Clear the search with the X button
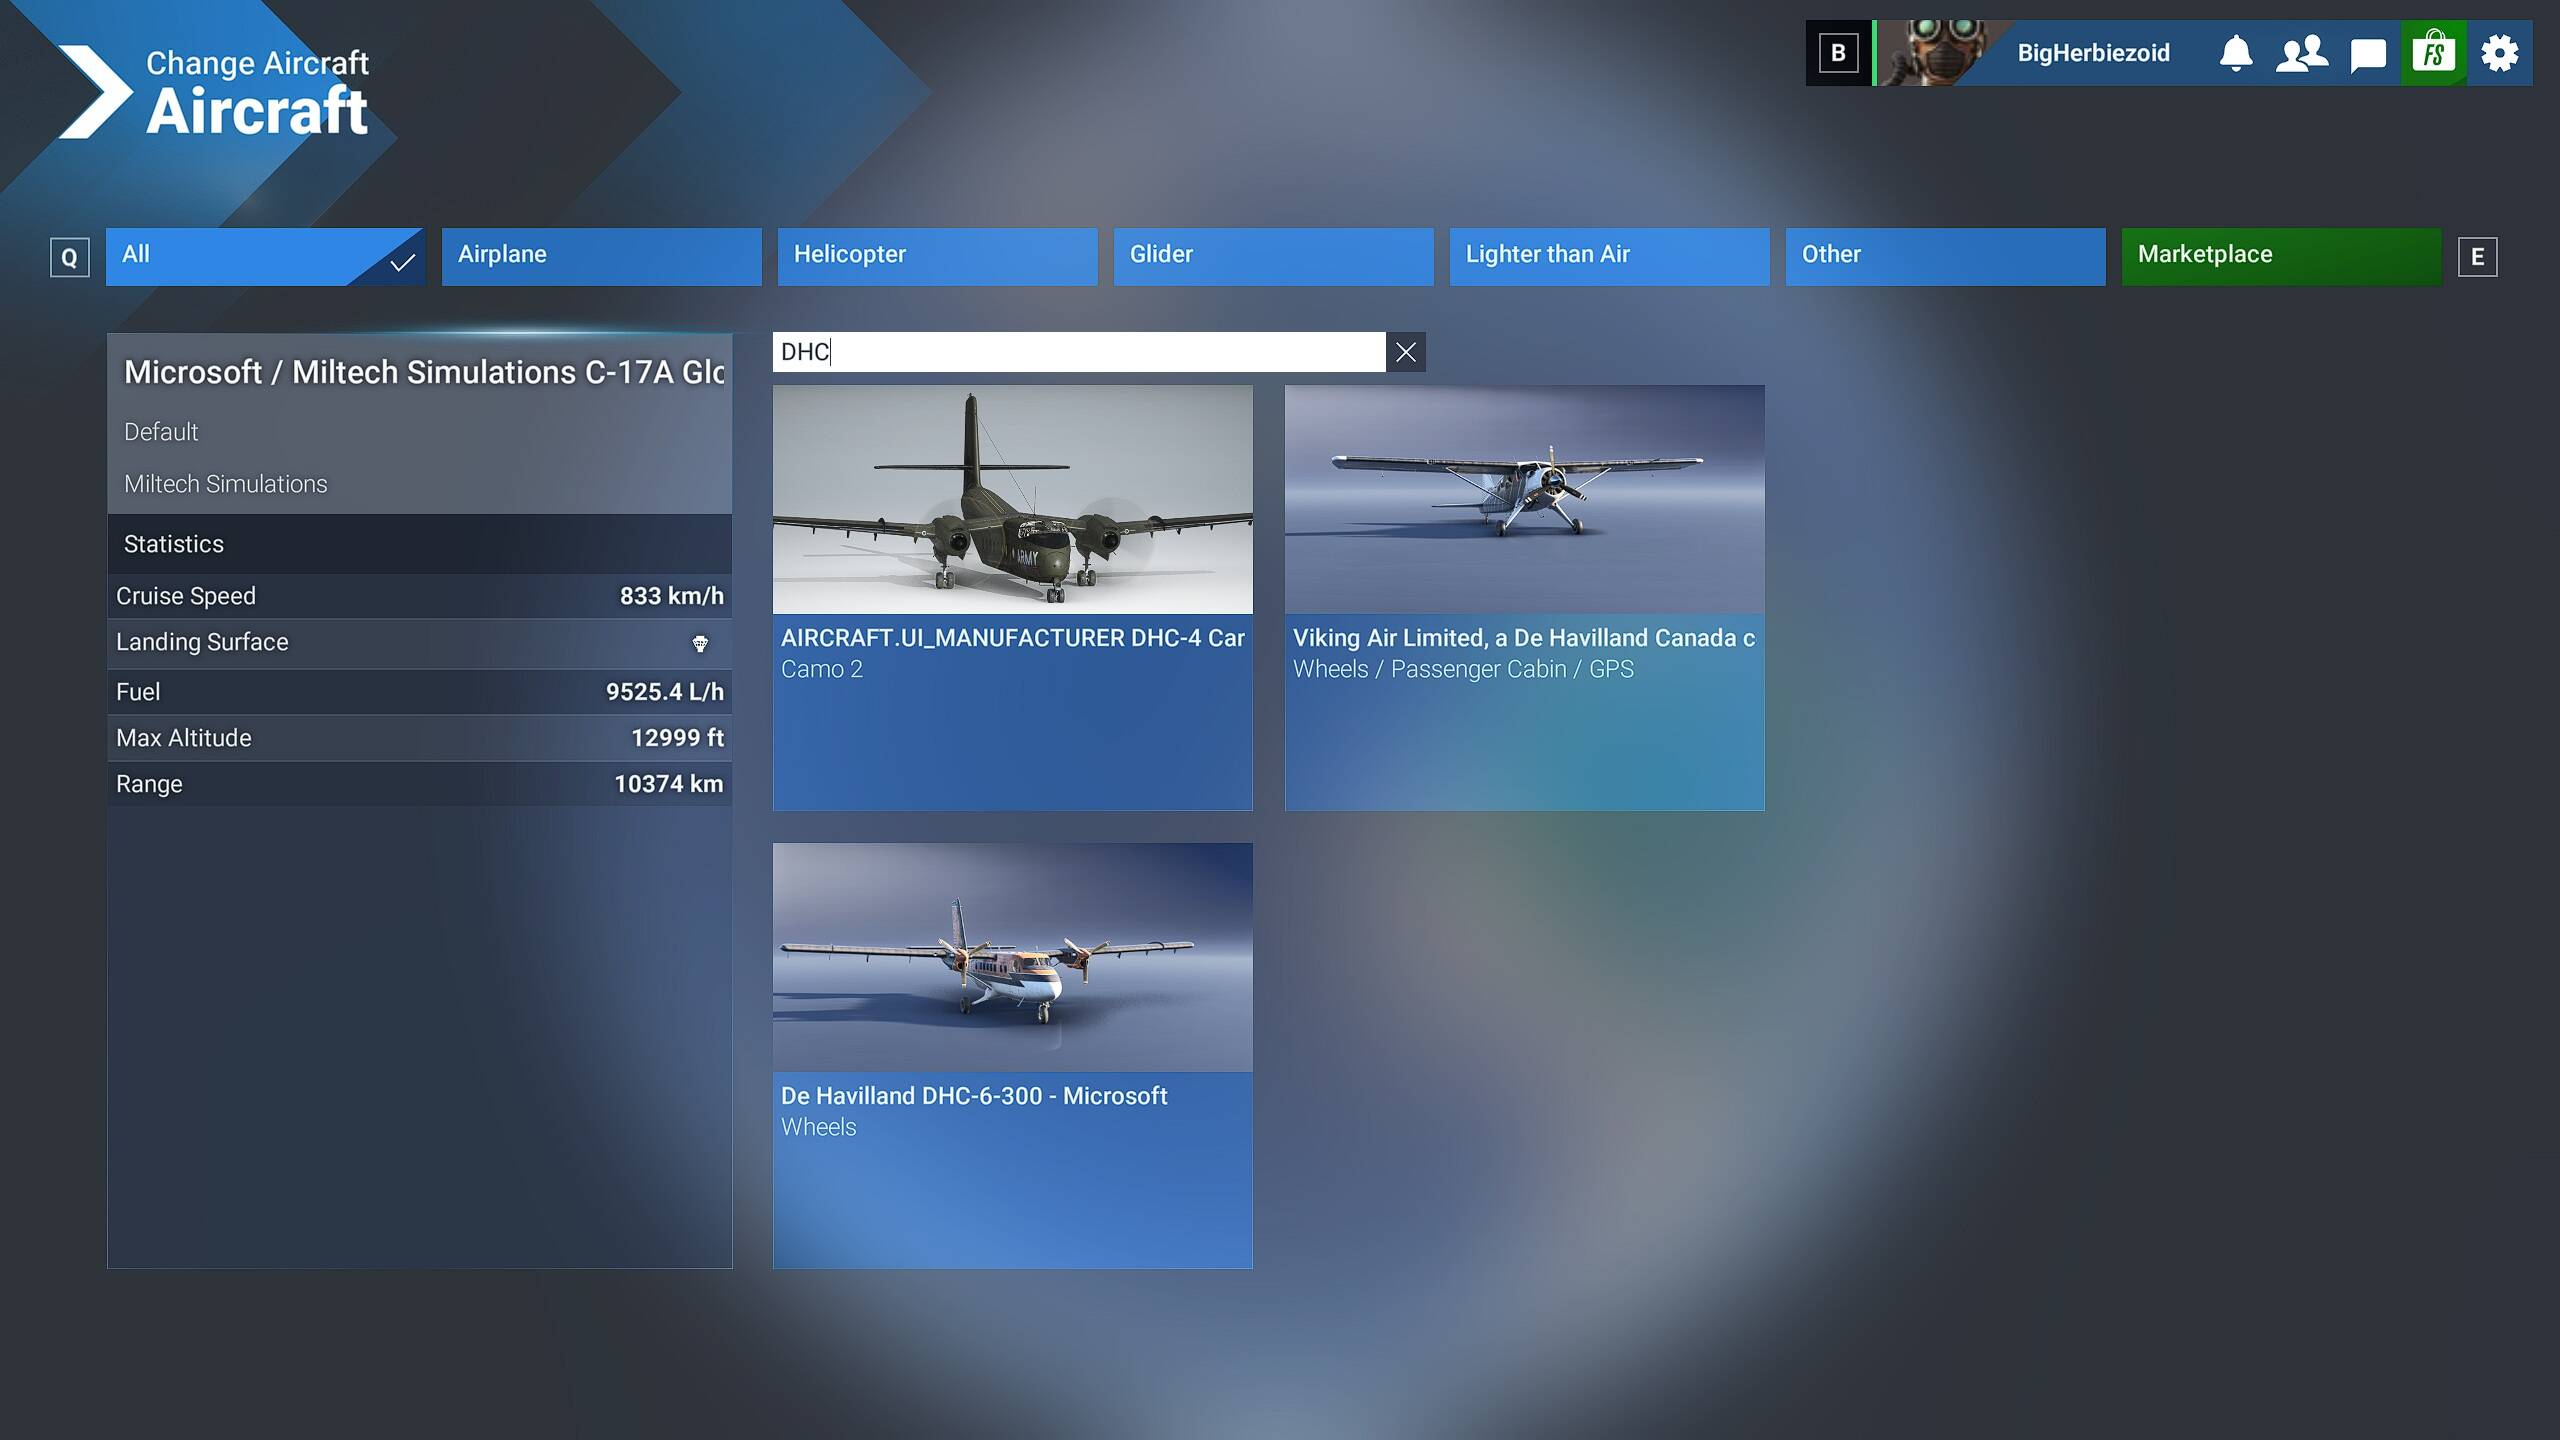The image size is (2560, 1440). 1405,352
